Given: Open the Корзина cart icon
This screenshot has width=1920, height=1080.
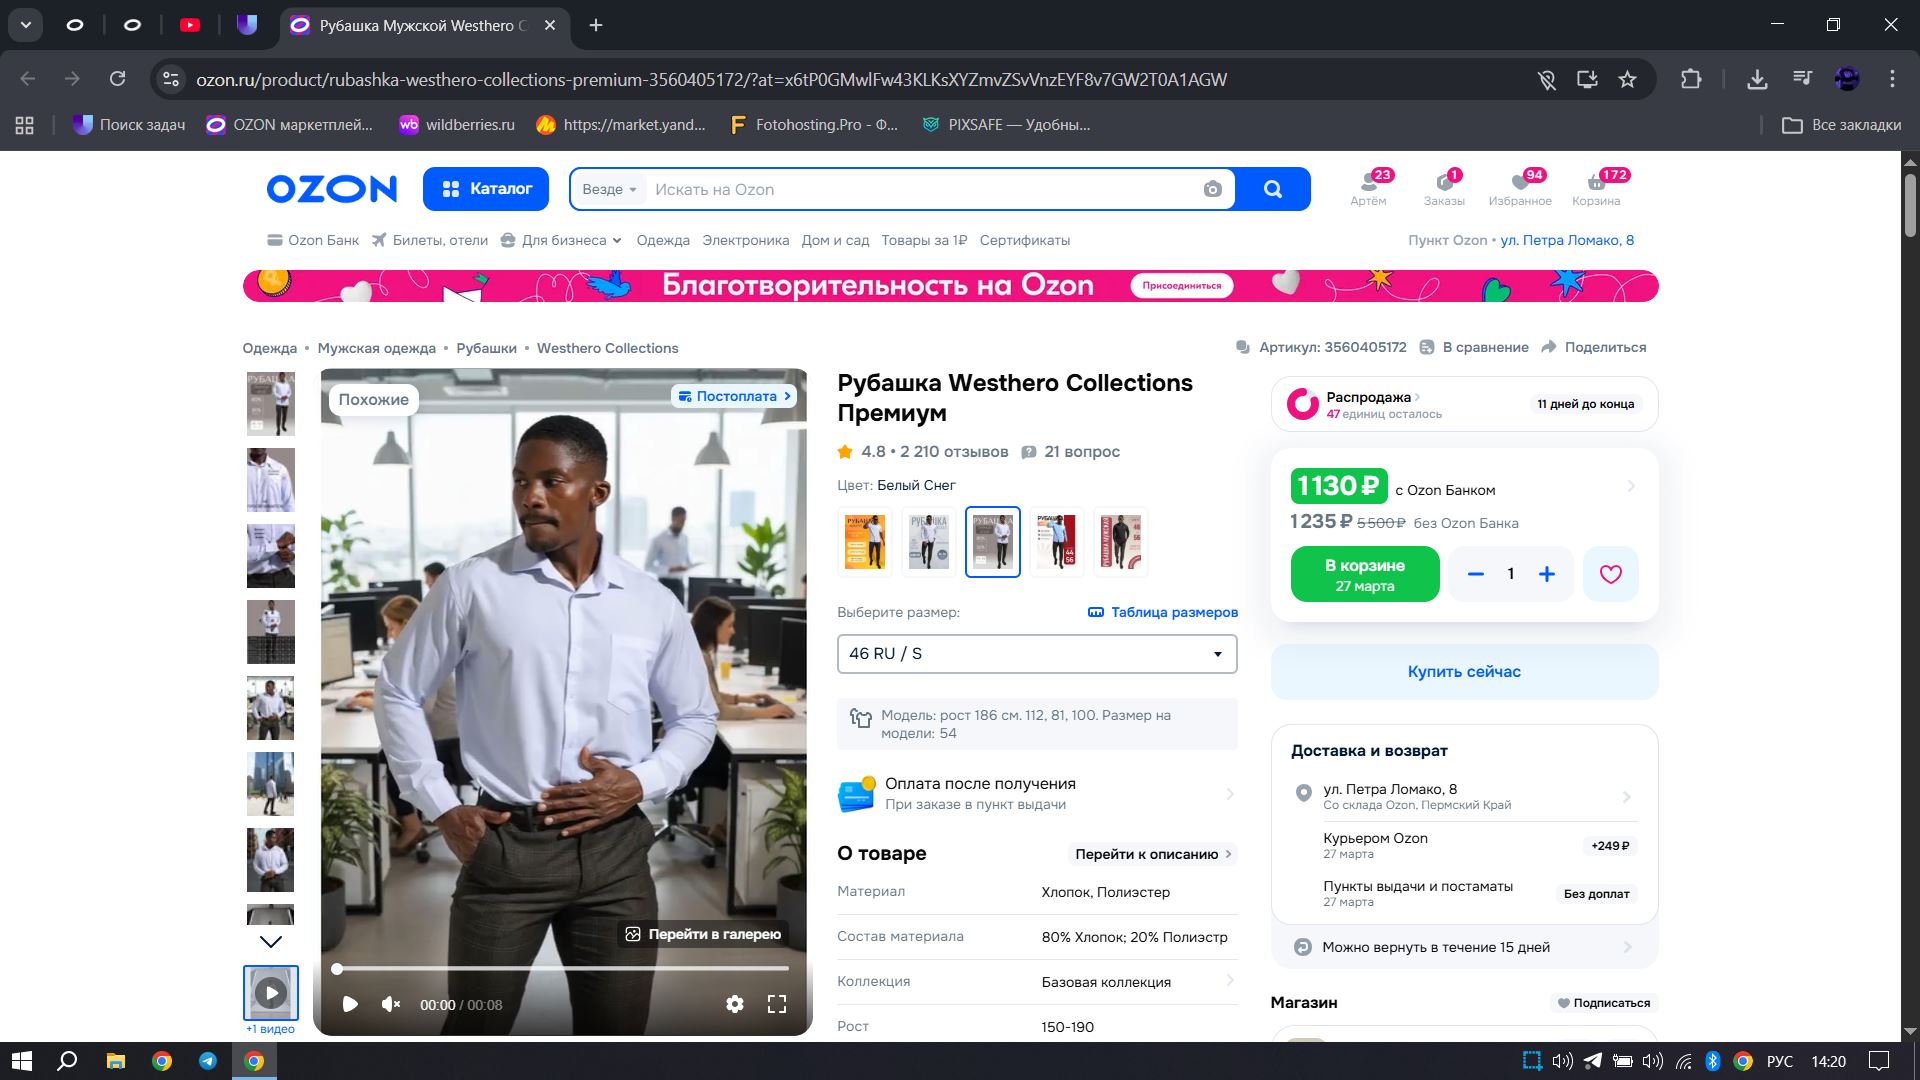Looking at the screenshot, I should point(1596,188).
